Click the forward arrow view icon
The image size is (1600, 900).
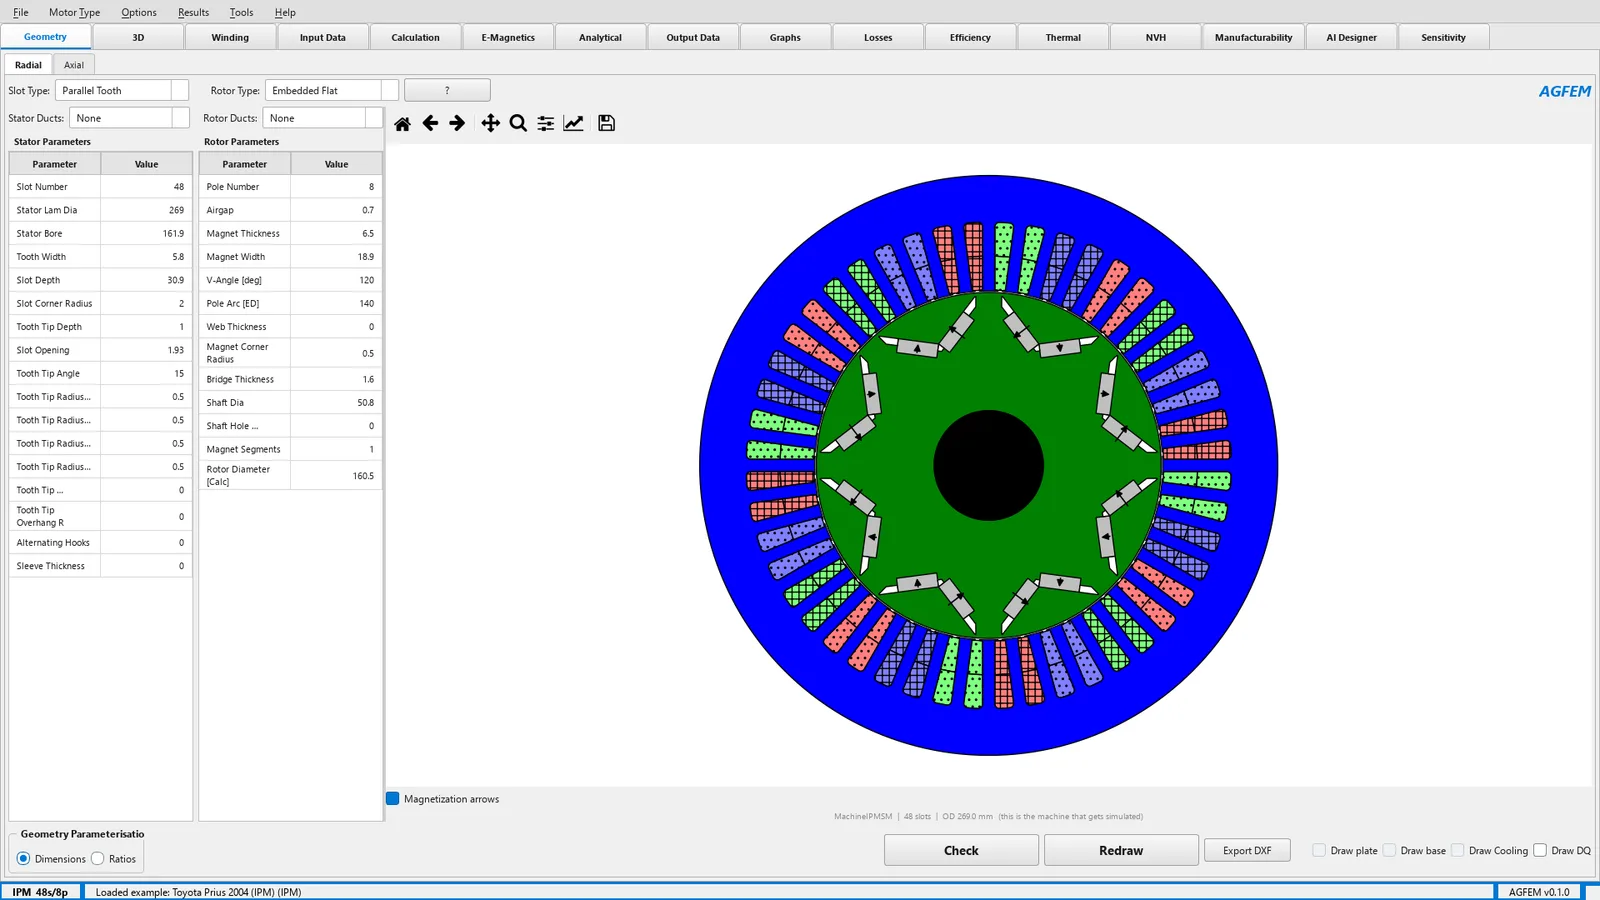[x=457, y=123]
